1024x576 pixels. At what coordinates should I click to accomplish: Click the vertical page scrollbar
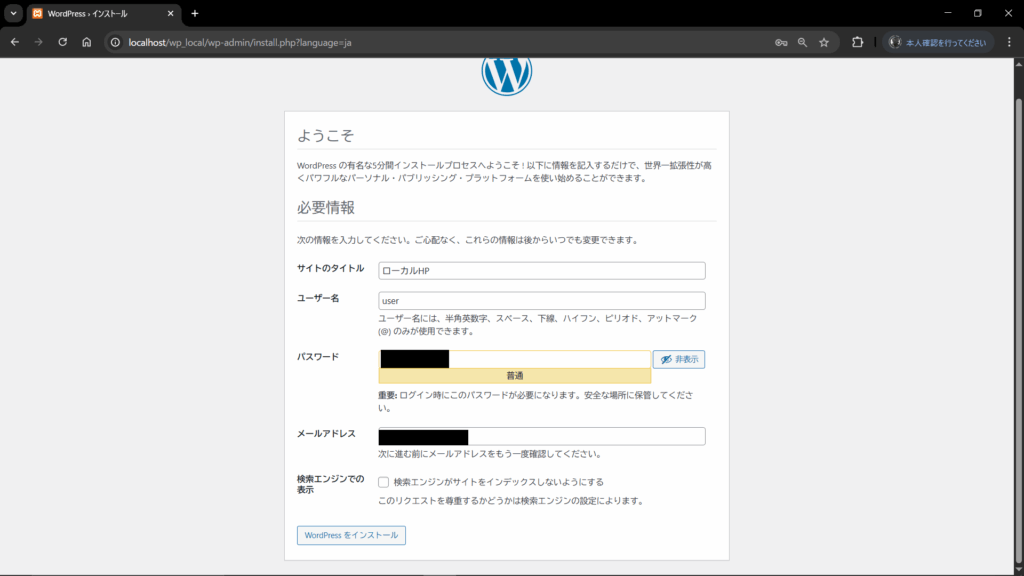point(1019,332)
